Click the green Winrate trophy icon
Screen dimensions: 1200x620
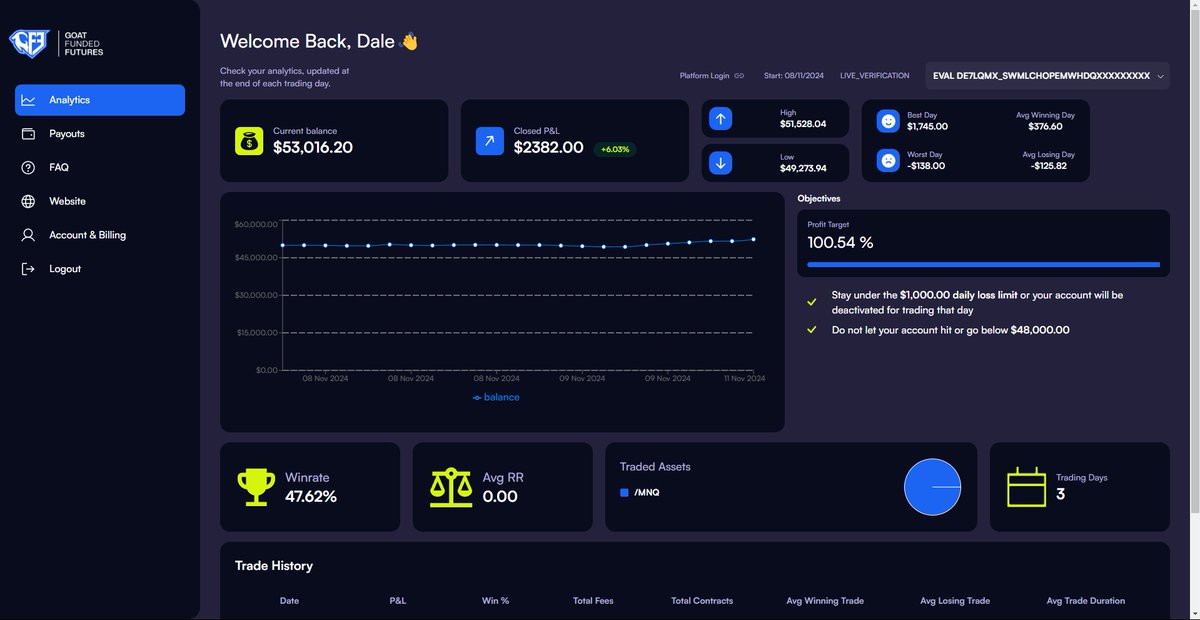(256, 486)
